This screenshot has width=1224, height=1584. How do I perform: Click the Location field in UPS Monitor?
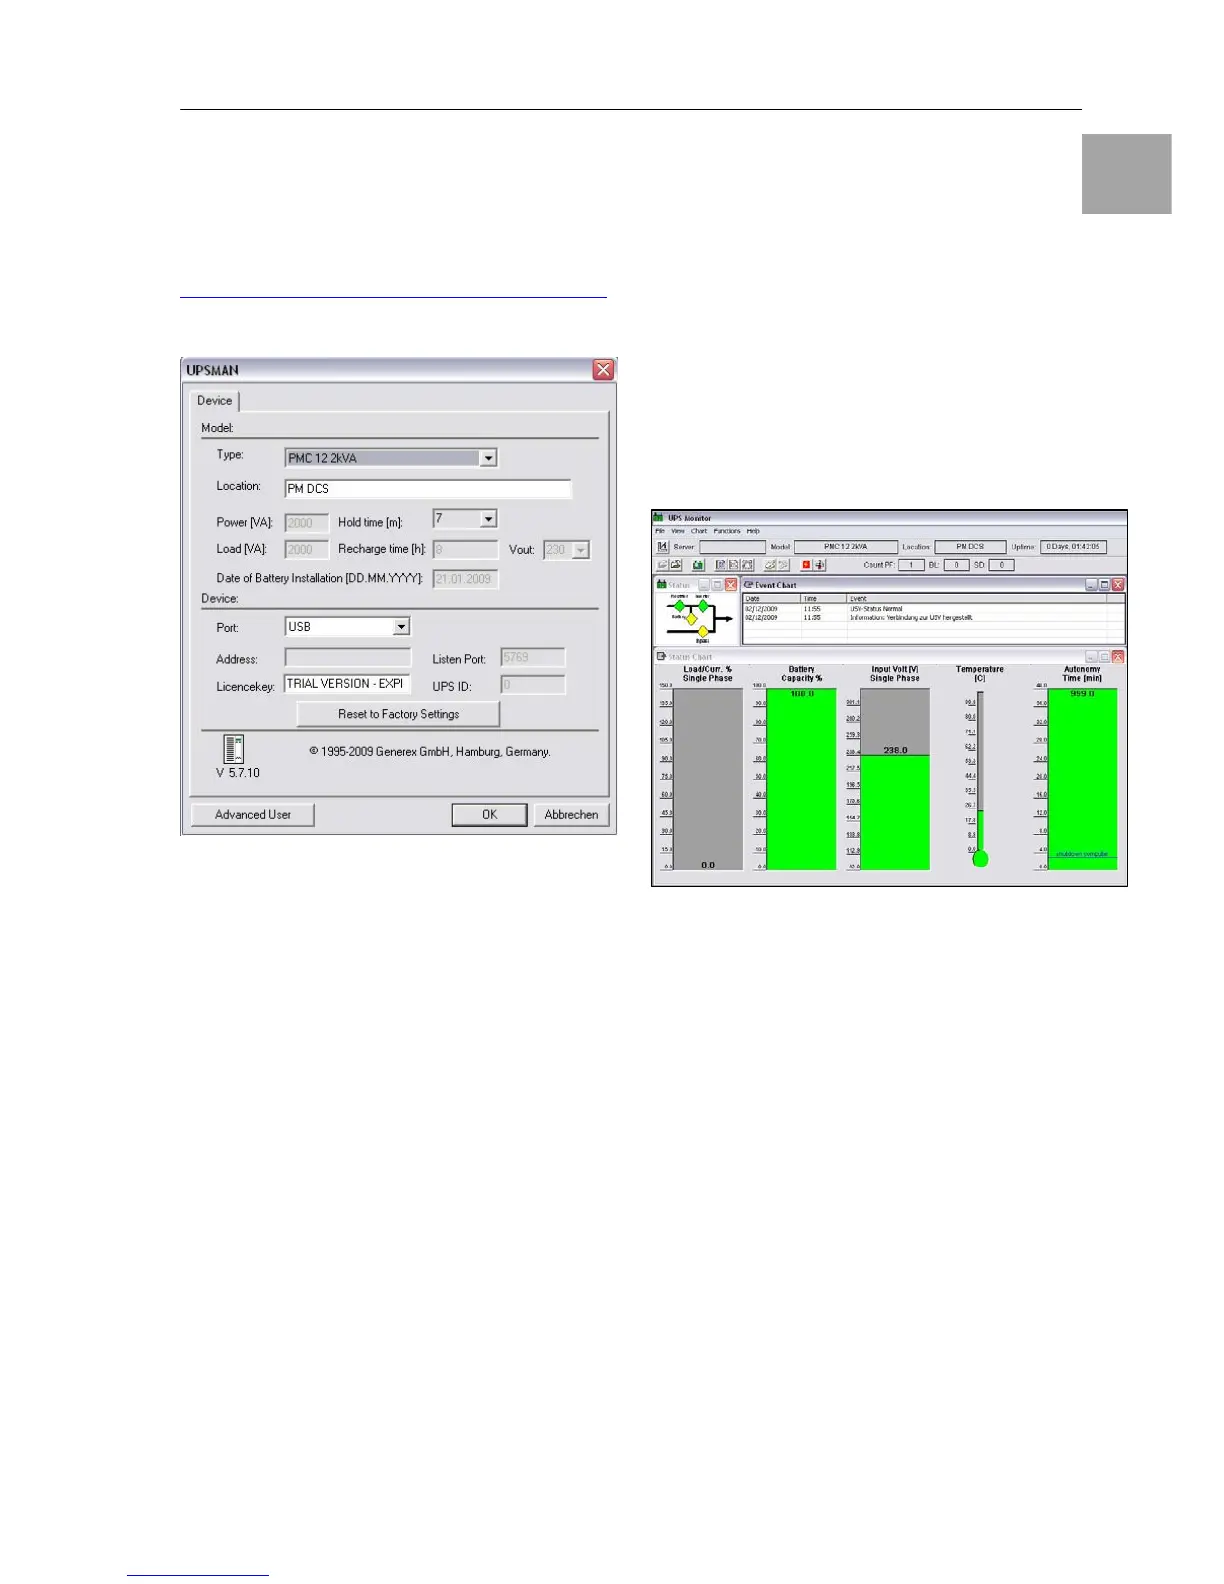(x=970, y=547)
